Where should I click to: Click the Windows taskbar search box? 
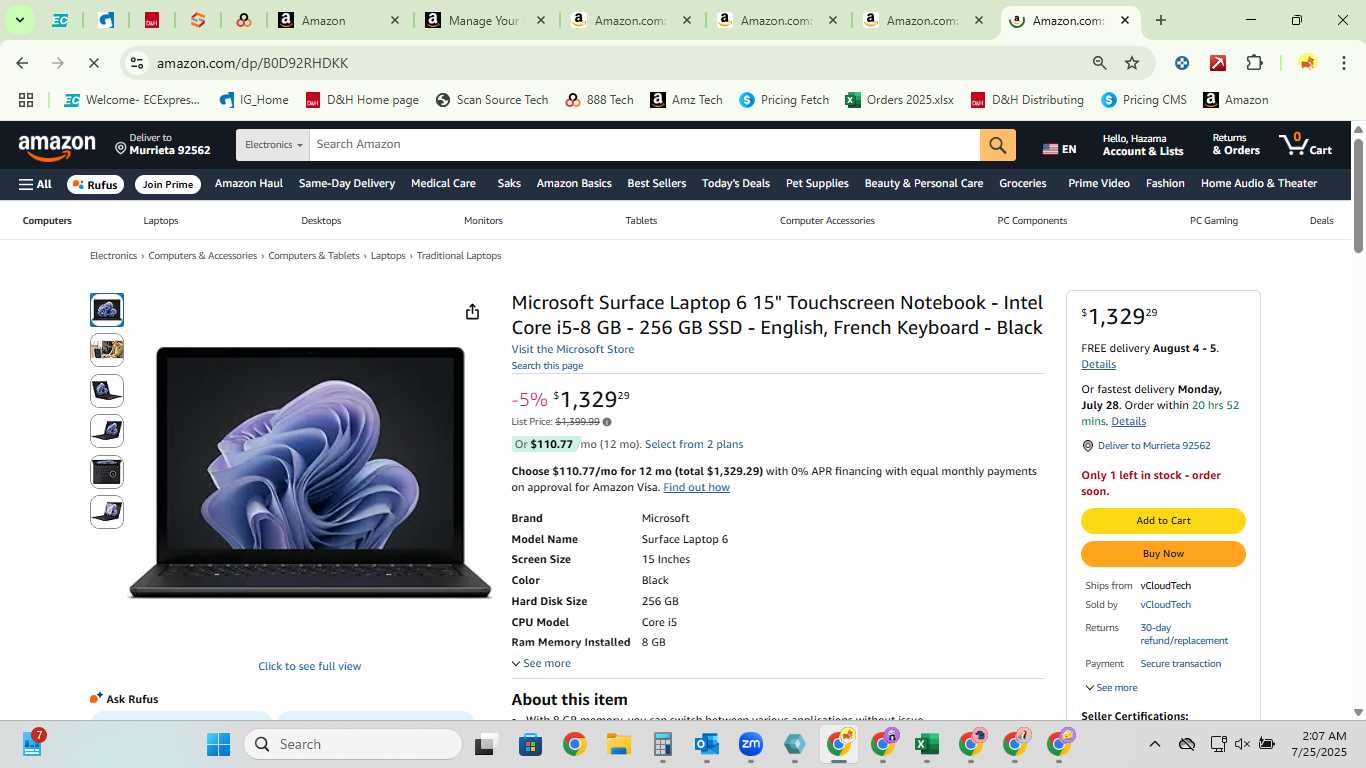353,744
